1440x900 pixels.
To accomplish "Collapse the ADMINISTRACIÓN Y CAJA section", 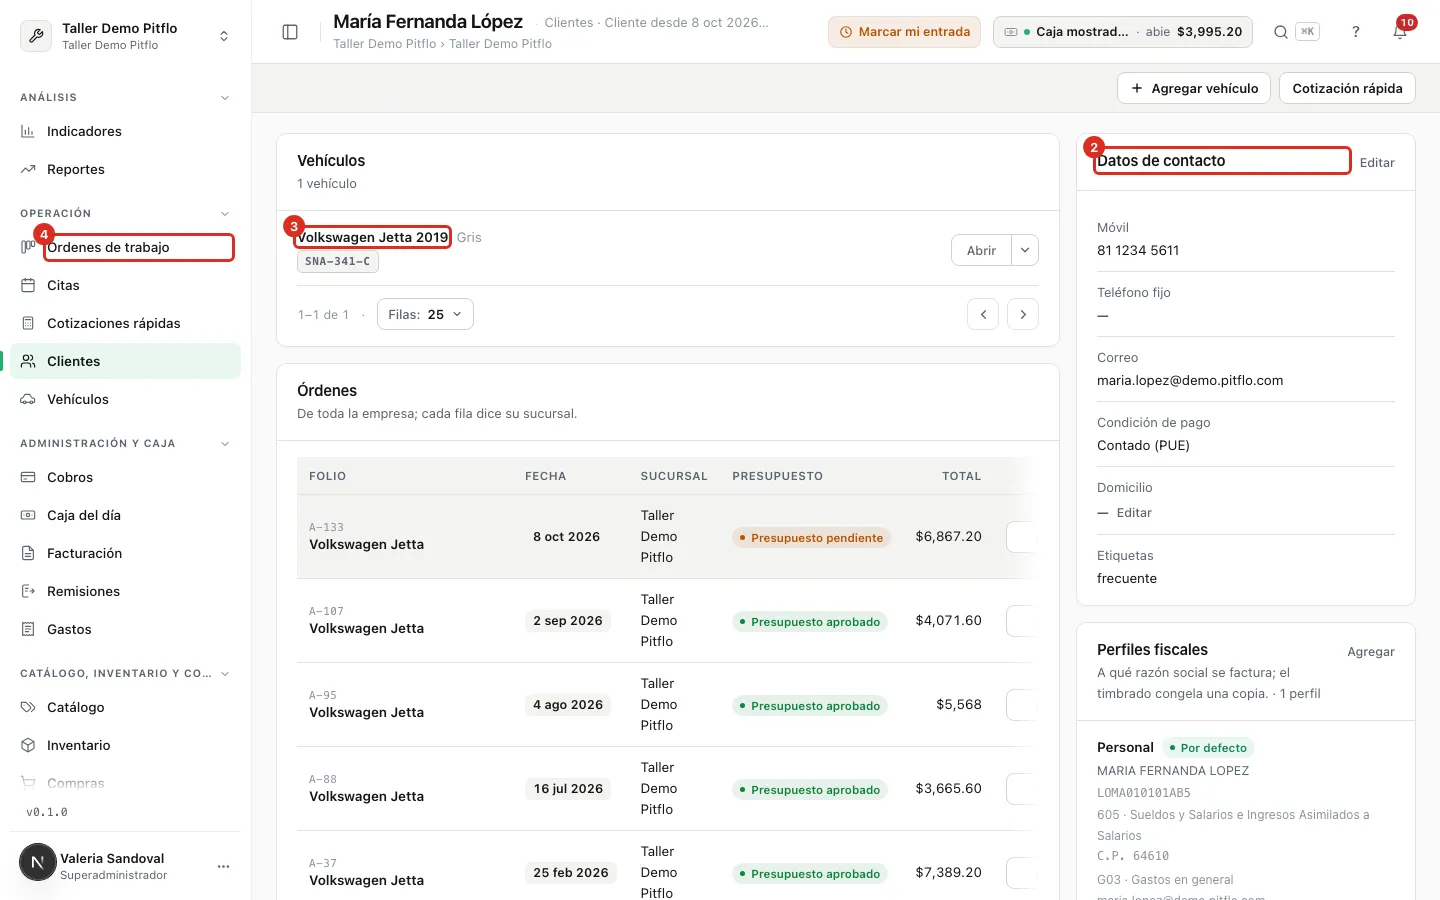I will coord(225,443).
